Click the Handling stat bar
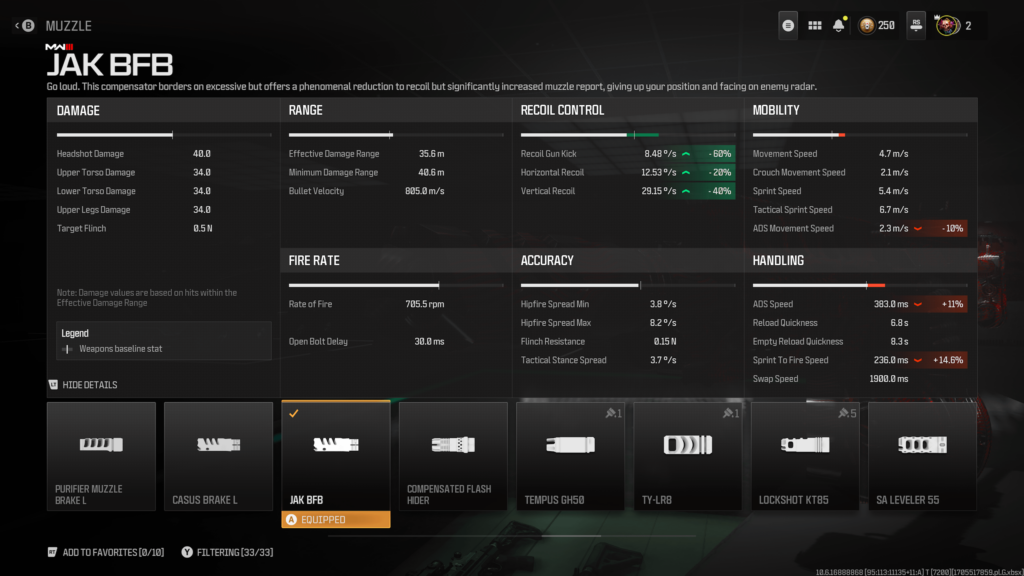The image size is (1024, 576). point(859,285)
